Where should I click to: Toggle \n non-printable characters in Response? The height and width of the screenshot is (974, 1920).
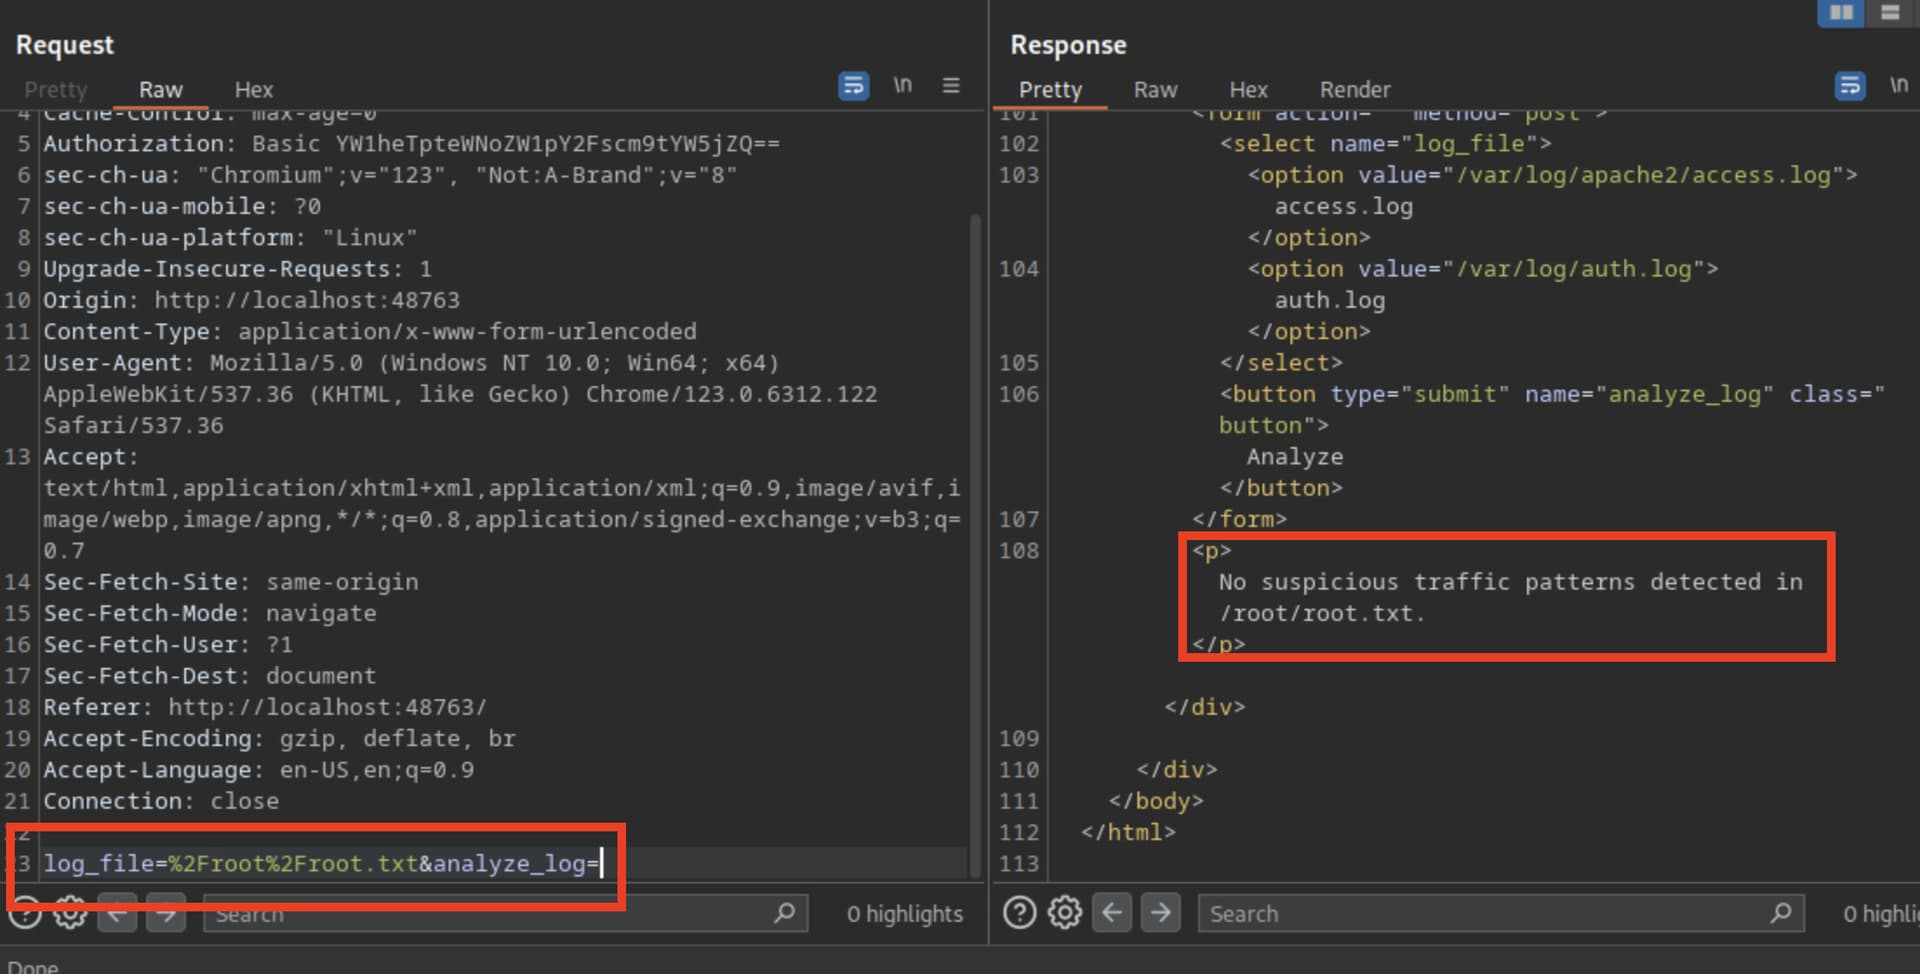click(x=1898, y=86)
